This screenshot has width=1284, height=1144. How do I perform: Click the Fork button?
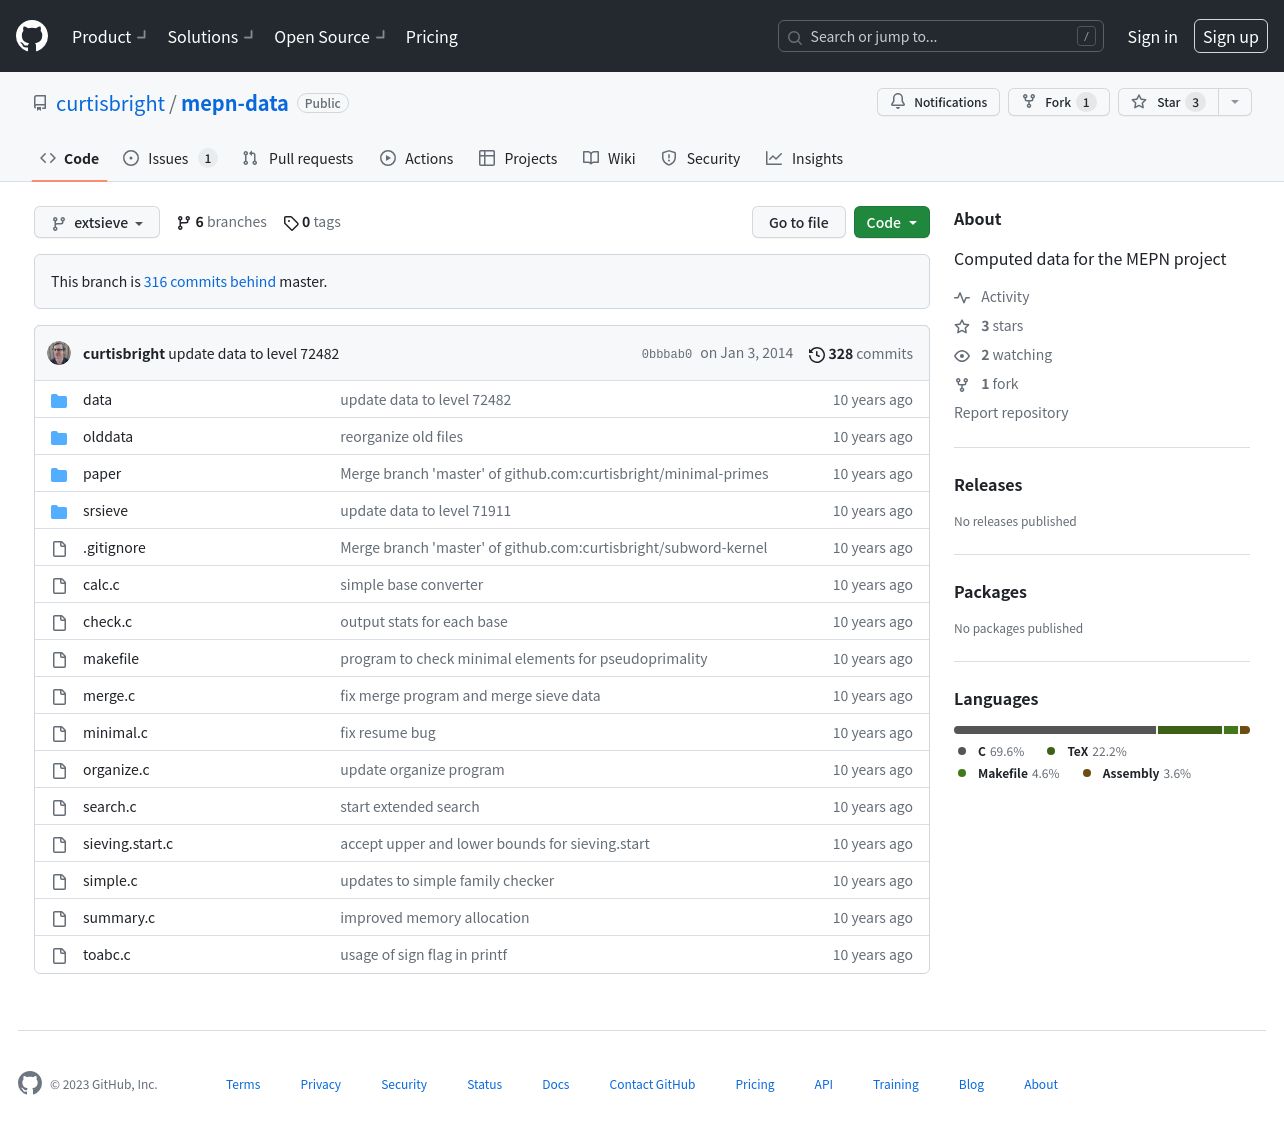pos(1059,102)
